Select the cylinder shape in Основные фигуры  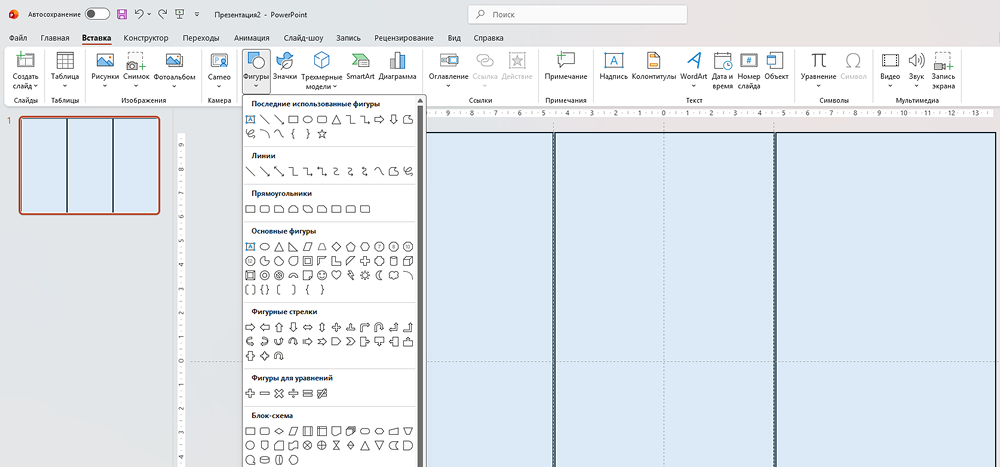(394, 261)
